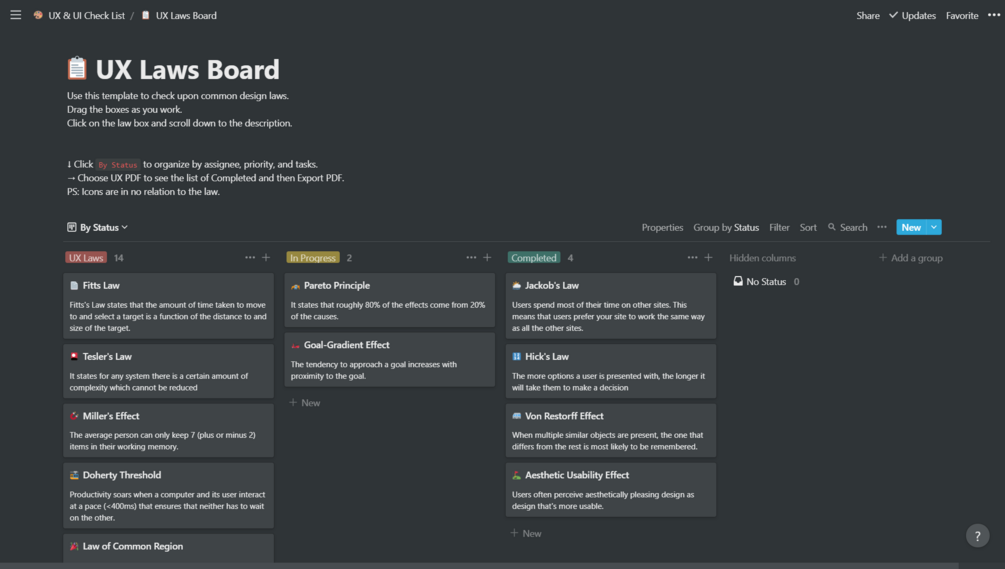This screenshot has height=569, width=1005.
Task: Open three-dot menu for UX Laws column
Action: (250, 258)
